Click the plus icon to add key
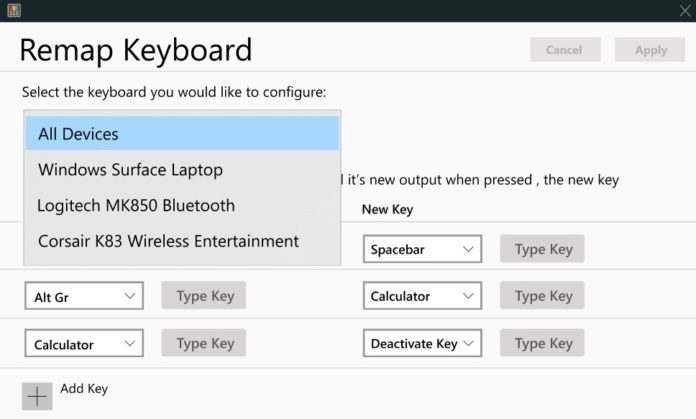This screenshot has height=419, width=696. point(37,396)
